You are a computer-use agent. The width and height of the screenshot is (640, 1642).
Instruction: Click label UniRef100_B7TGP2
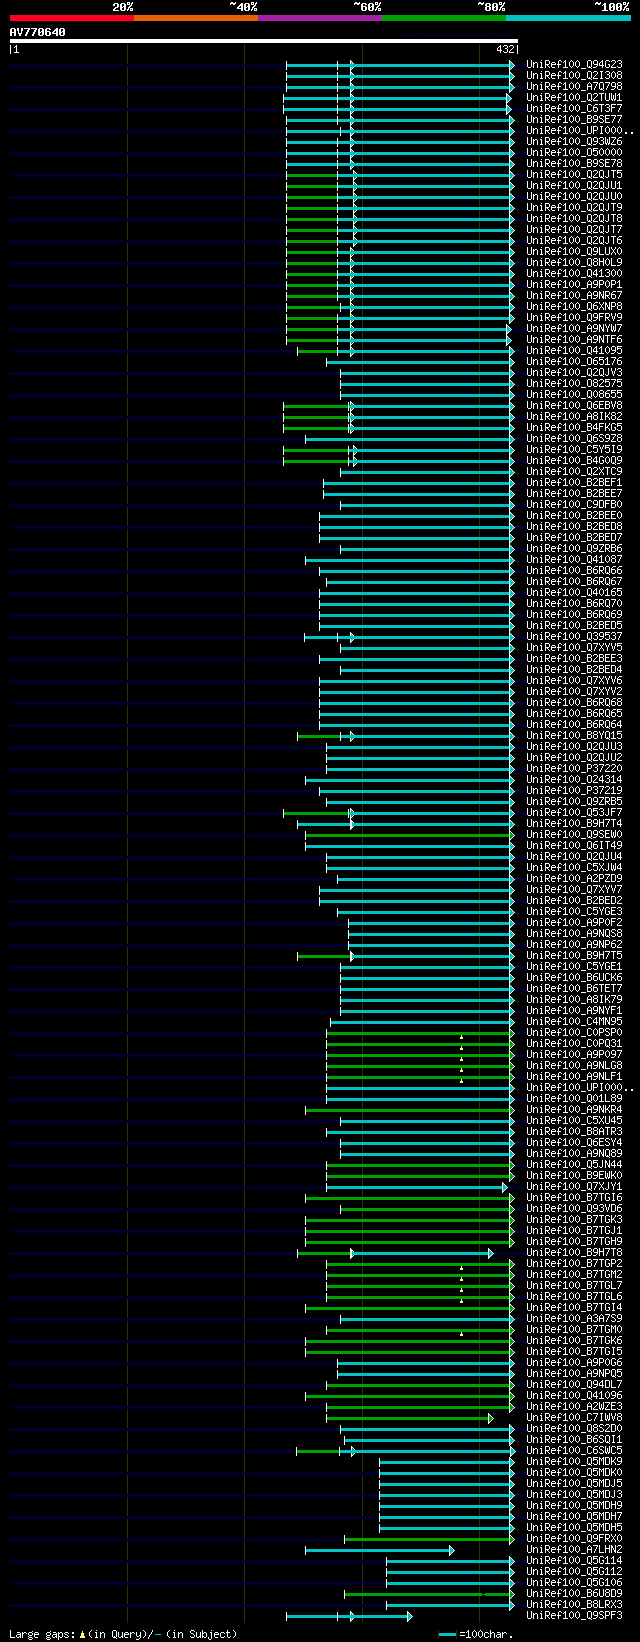tap(574, 1264)
